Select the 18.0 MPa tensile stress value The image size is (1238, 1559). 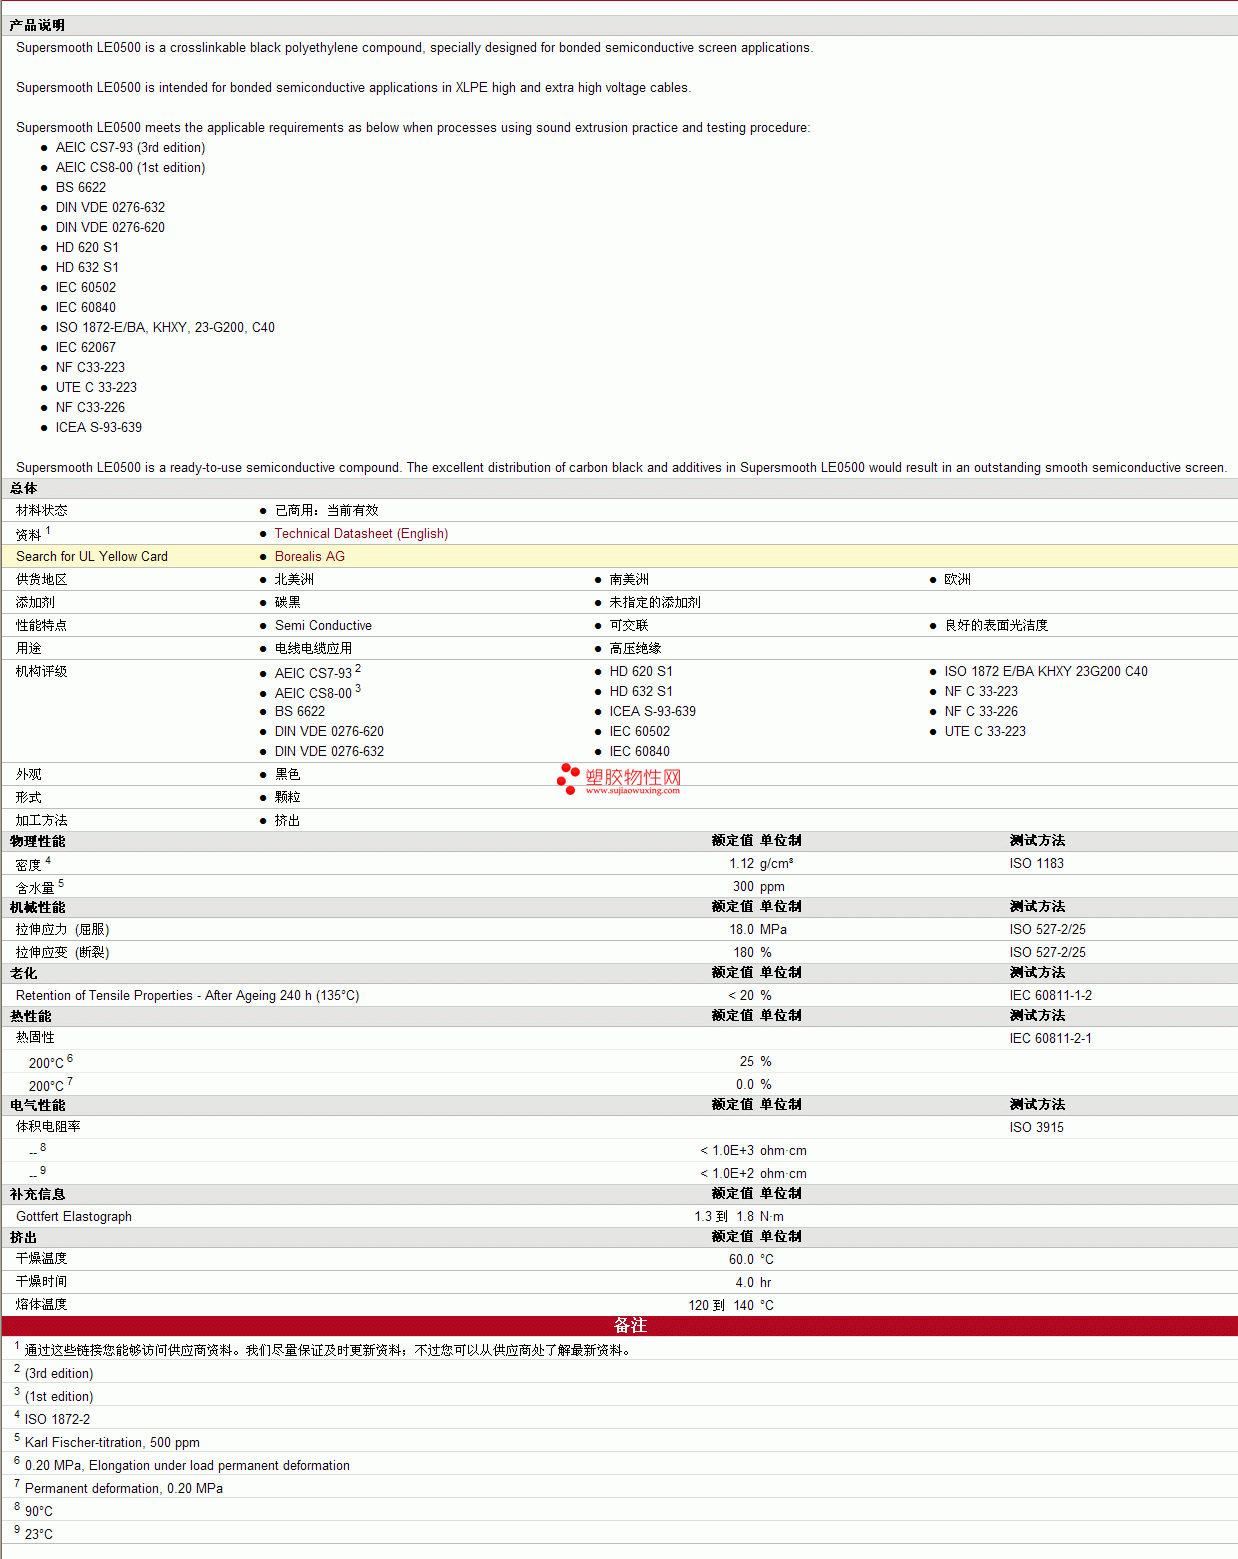pyautogui.click(x=758, y=930)
